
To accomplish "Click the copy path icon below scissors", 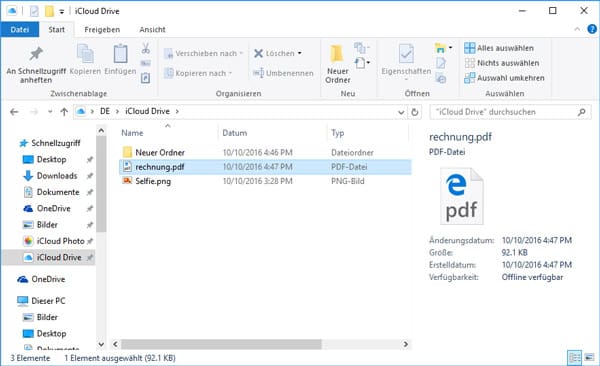I will point(145,63).
